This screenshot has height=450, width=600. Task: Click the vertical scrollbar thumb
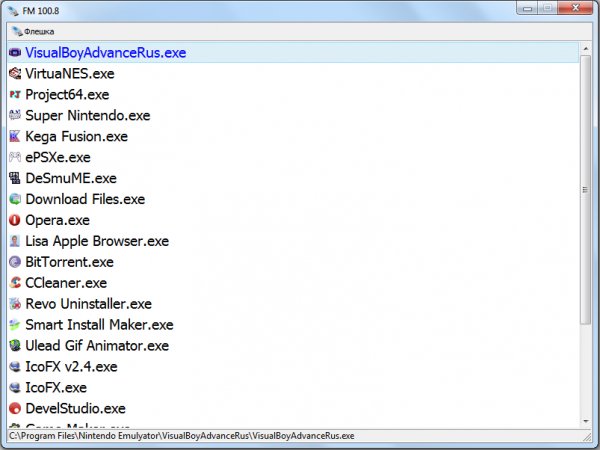coord(585,190)
